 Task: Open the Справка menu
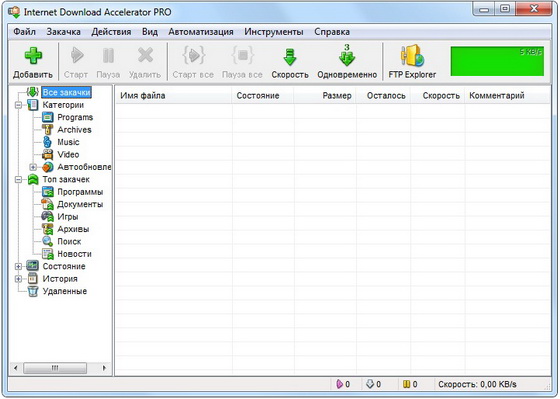pyautogui.click(x=332, y=32)
